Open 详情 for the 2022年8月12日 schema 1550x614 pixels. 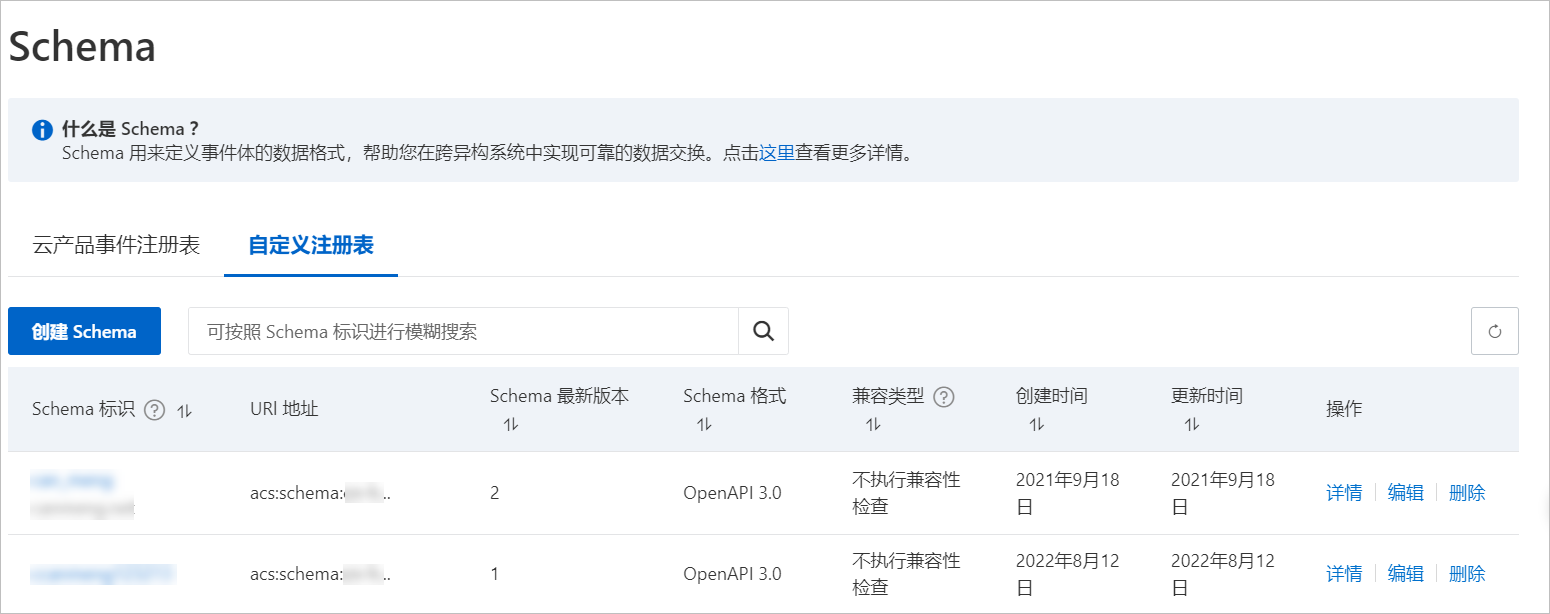[1344, 574]
